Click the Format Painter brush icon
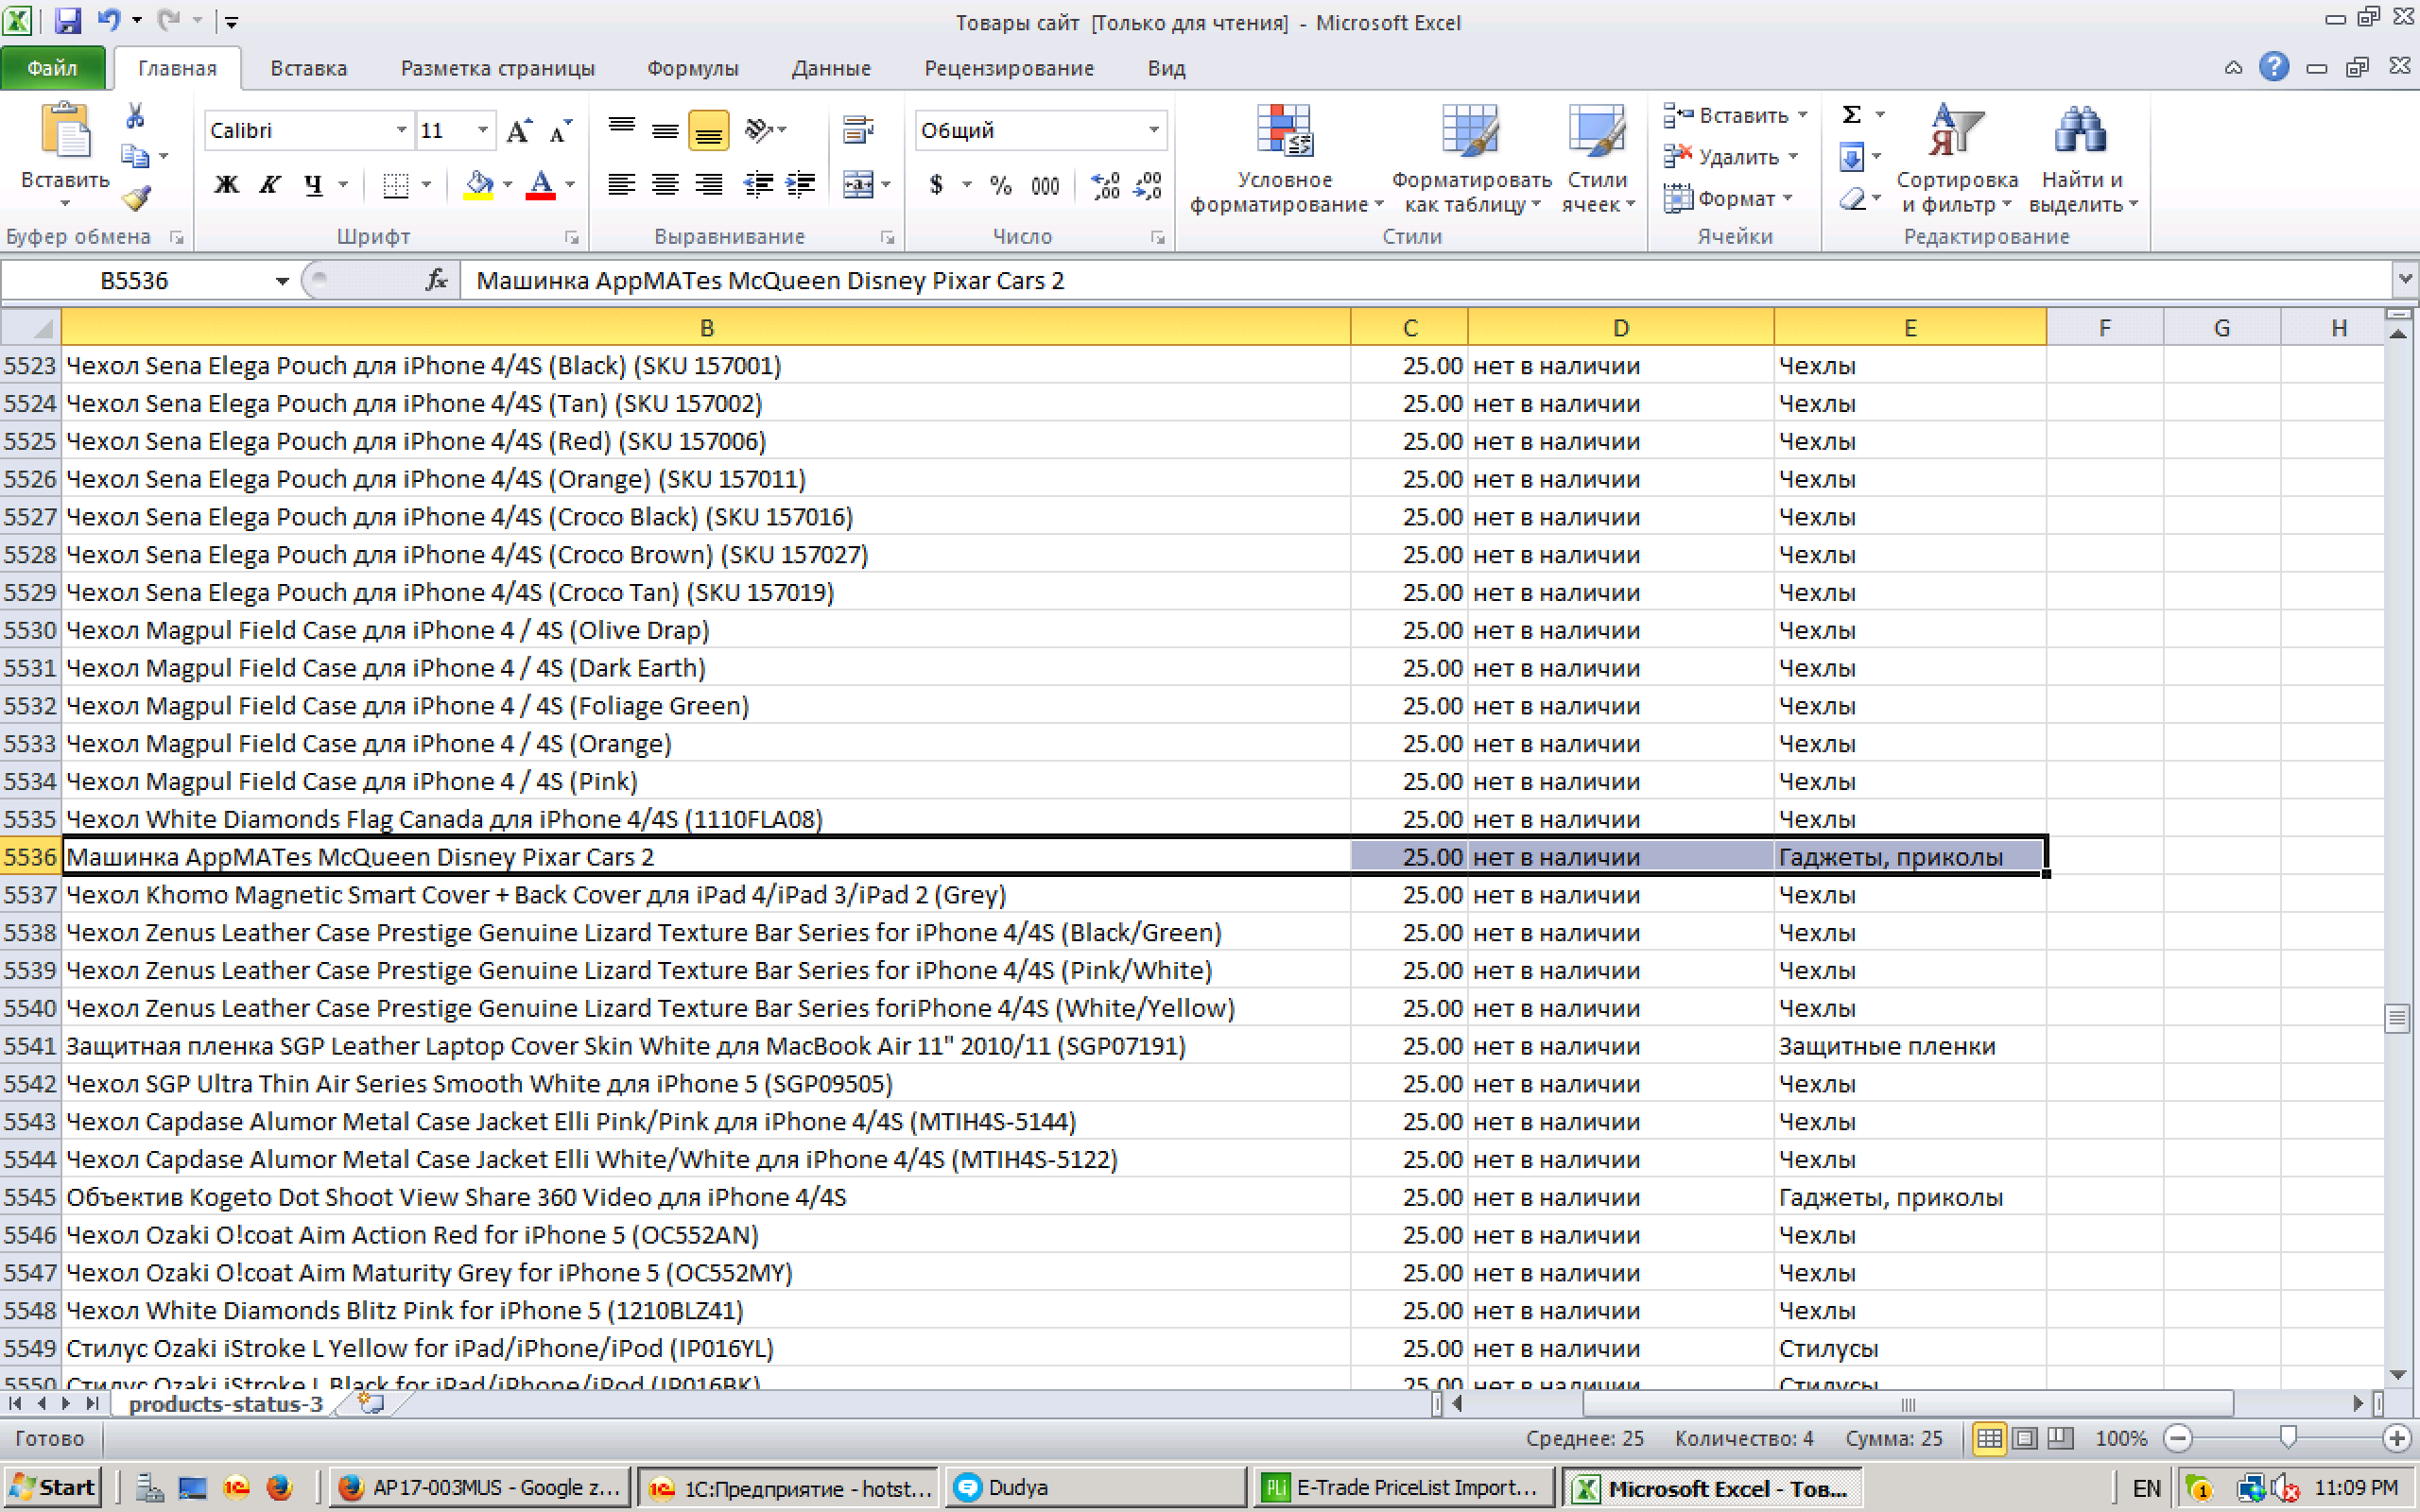 tap(135, 198)
